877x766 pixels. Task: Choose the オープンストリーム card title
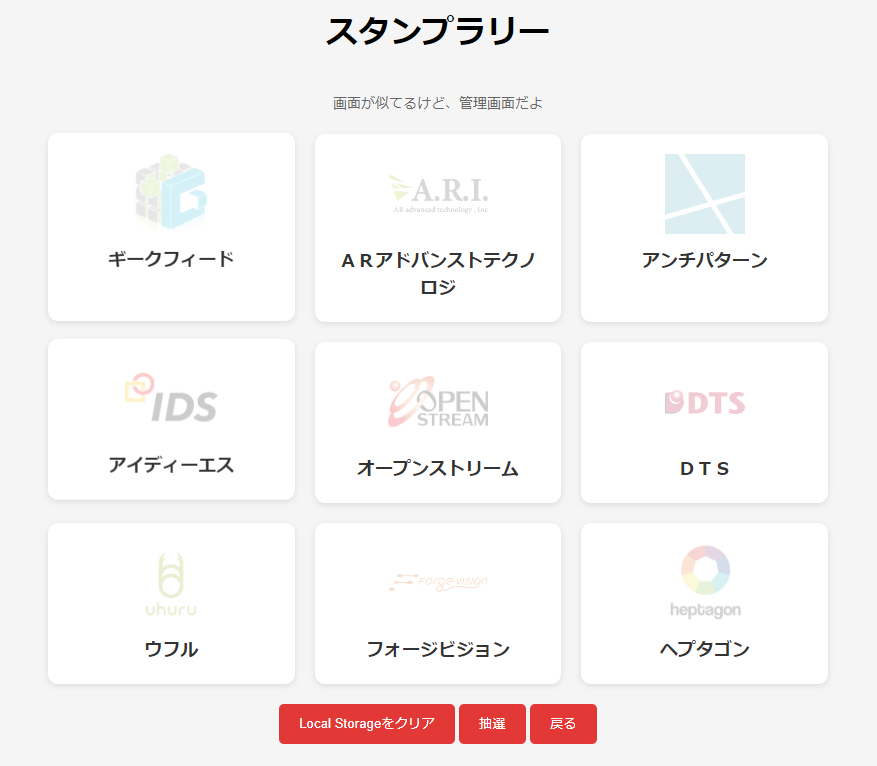(x=438, y=468)
